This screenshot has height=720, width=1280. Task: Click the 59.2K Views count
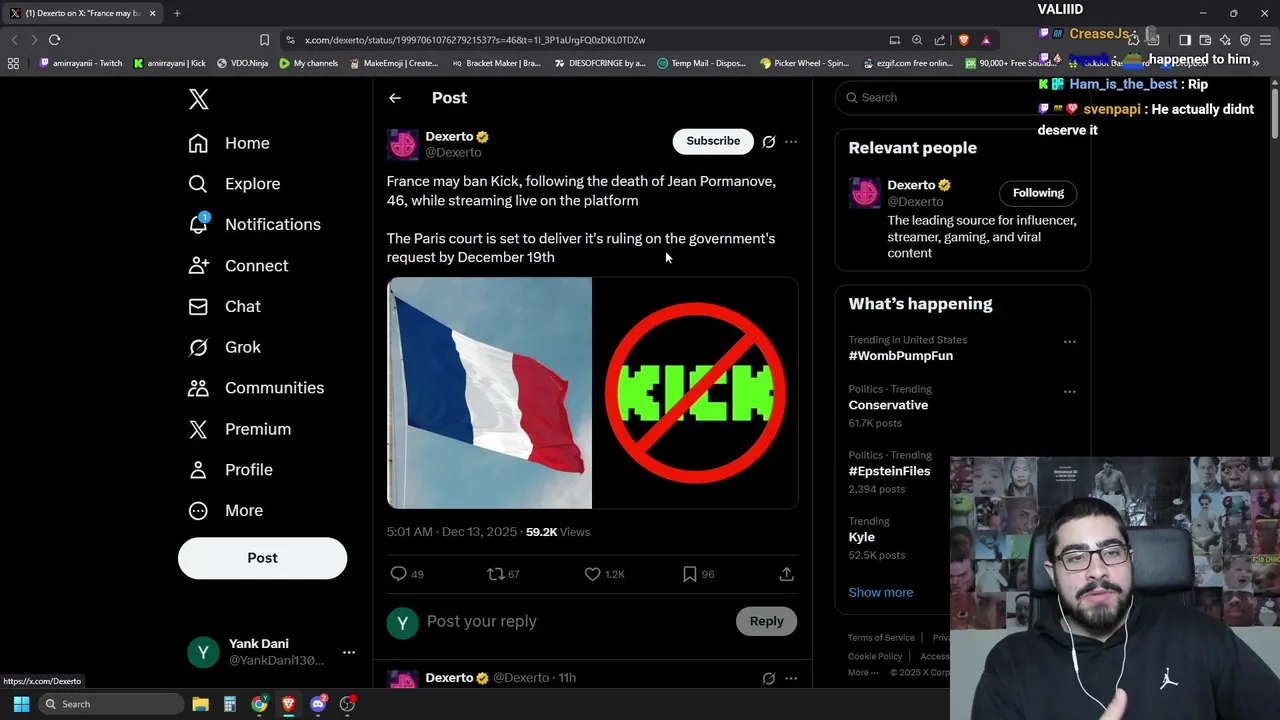click(x=558, y=532)
